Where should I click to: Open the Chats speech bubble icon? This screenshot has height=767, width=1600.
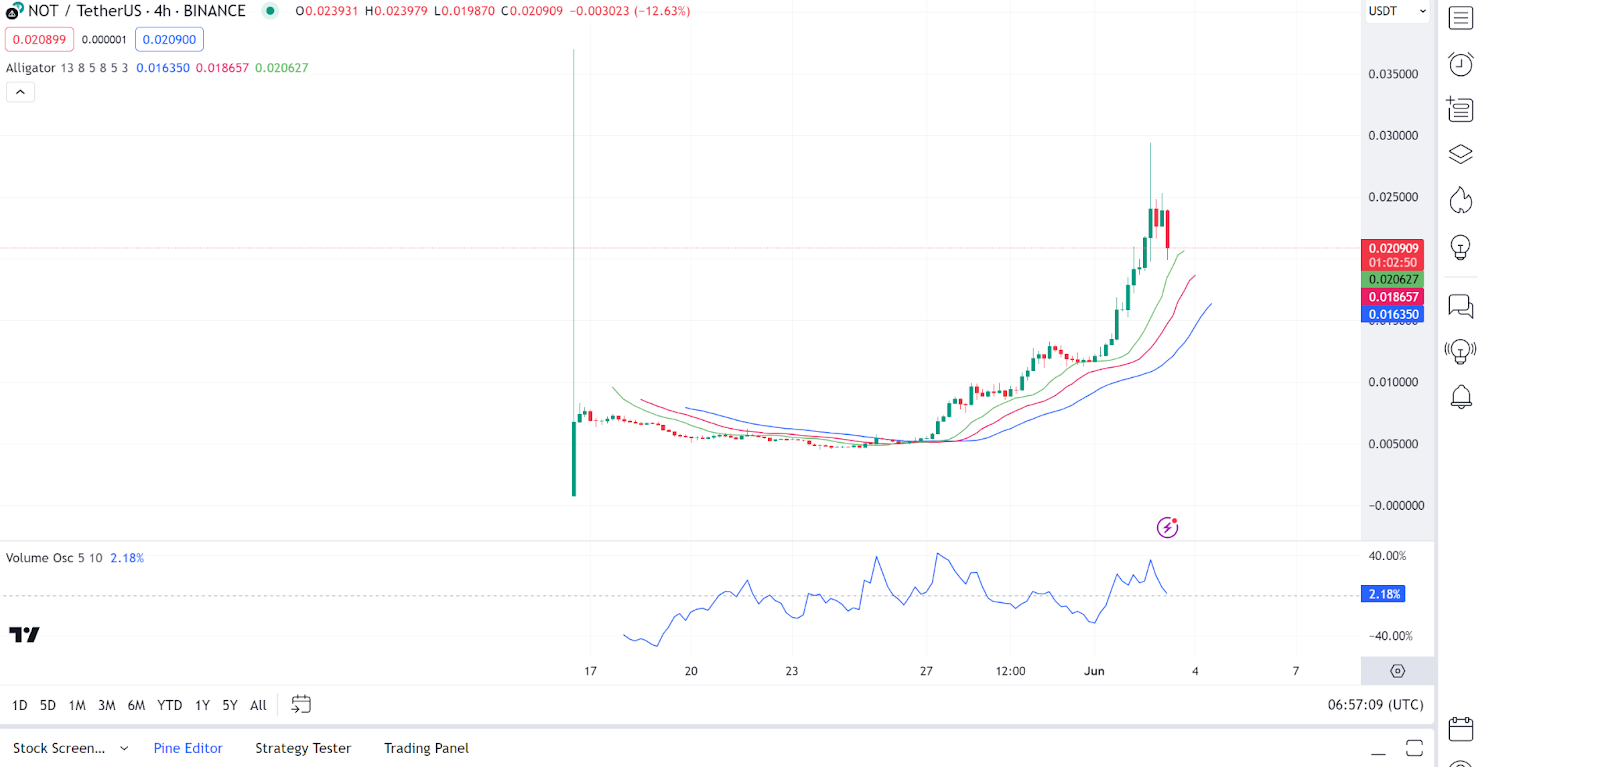(x=1461, y=306)
